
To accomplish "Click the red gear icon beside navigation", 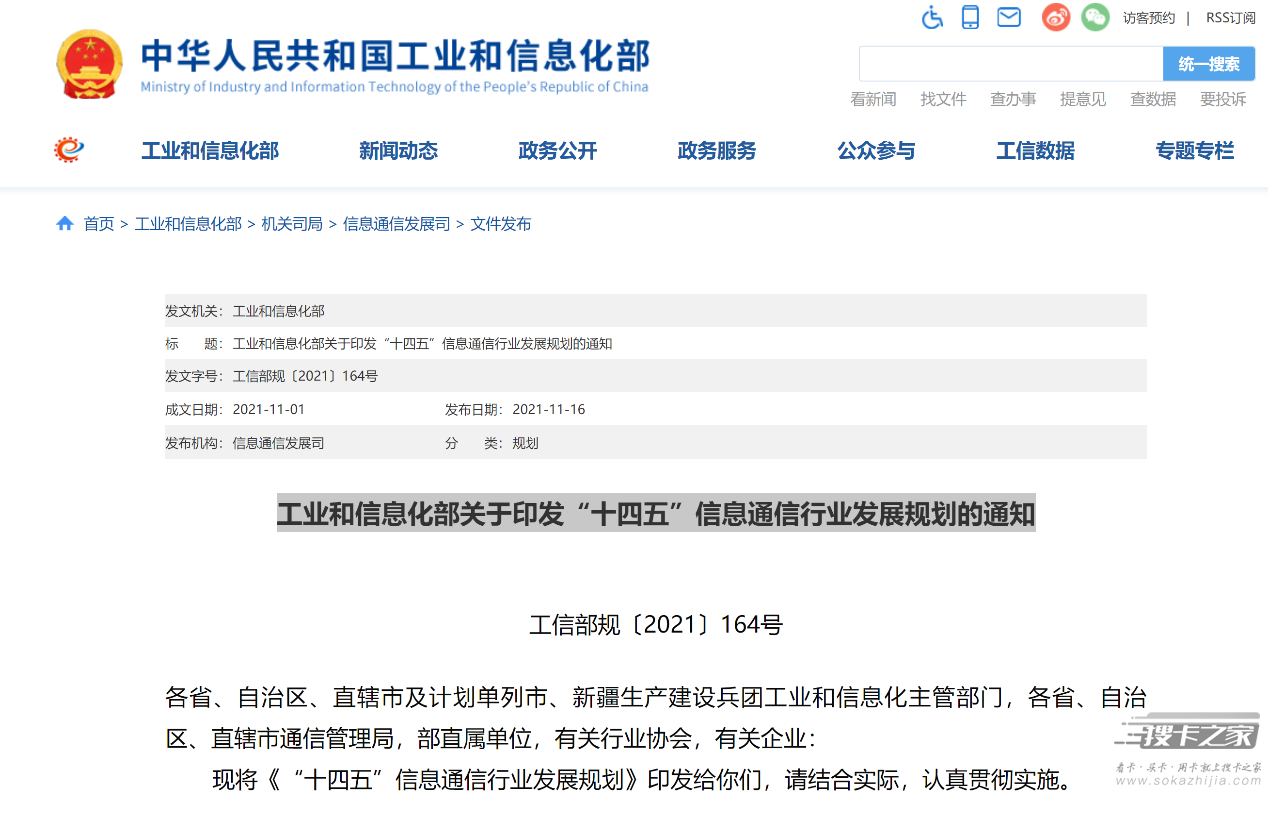I will 69,150.
